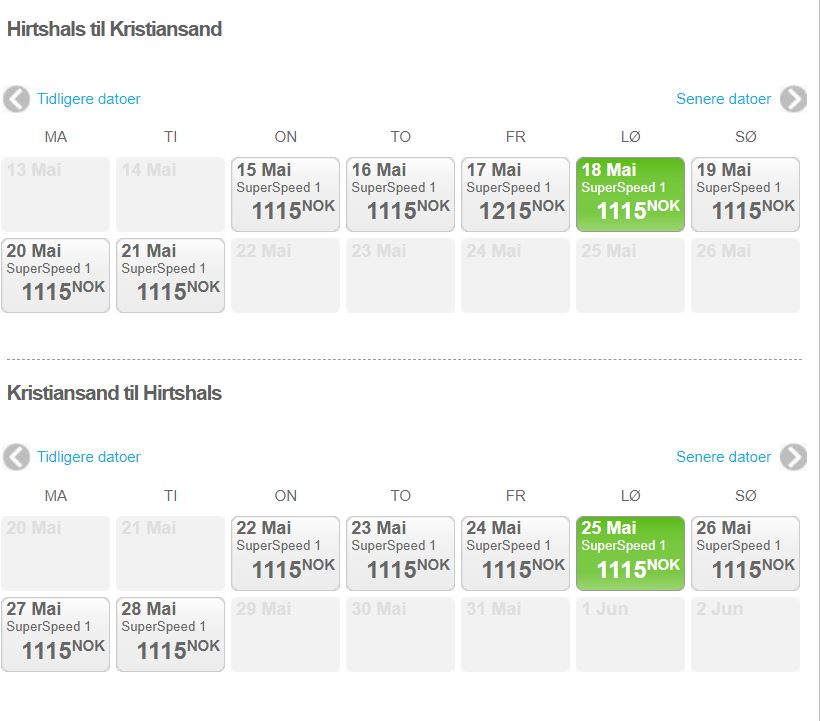820x721 pixels.
Task: Select 16 Mai SuperSpeed 1 departure
Action: click(x=400, y=194)
